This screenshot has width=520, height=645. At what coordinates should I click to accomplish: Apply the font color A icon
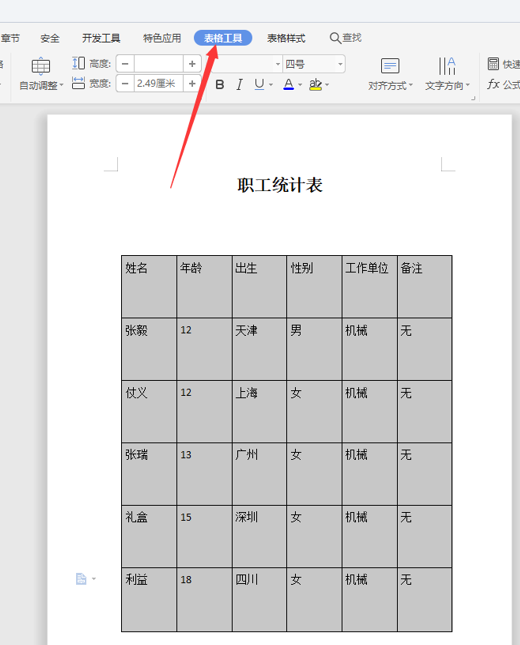[289, 84]
